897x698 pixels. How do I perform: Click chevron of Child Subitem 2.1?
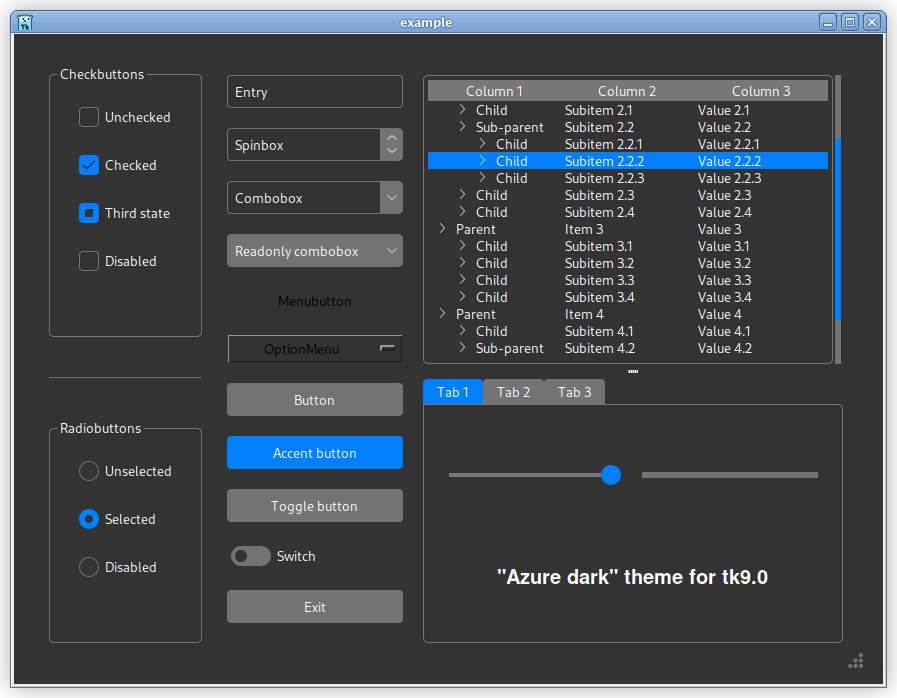[x=462, y=109]
